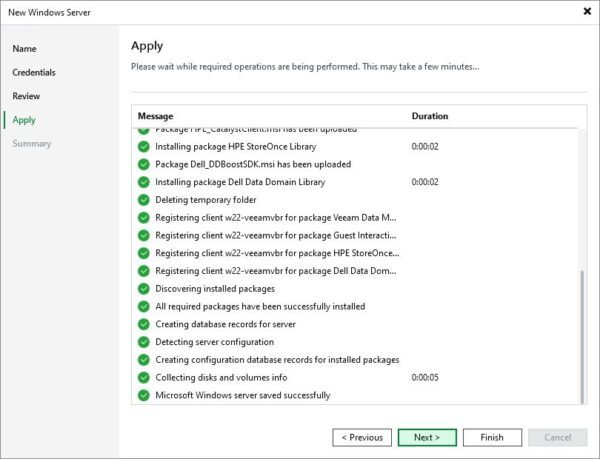Click success icon for Registering client Dell Data Dom... row
This screenshot has height=459, width=600.
click(143, 271)
